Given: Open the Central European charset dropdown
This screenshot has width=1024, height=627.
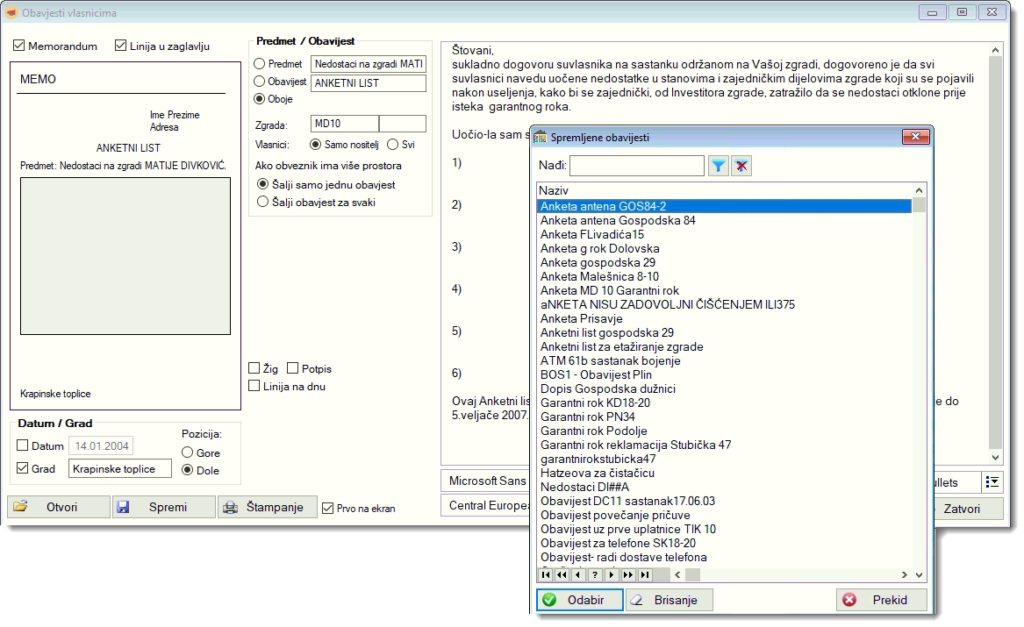Looking at the screenshot, I should (486, 506).
